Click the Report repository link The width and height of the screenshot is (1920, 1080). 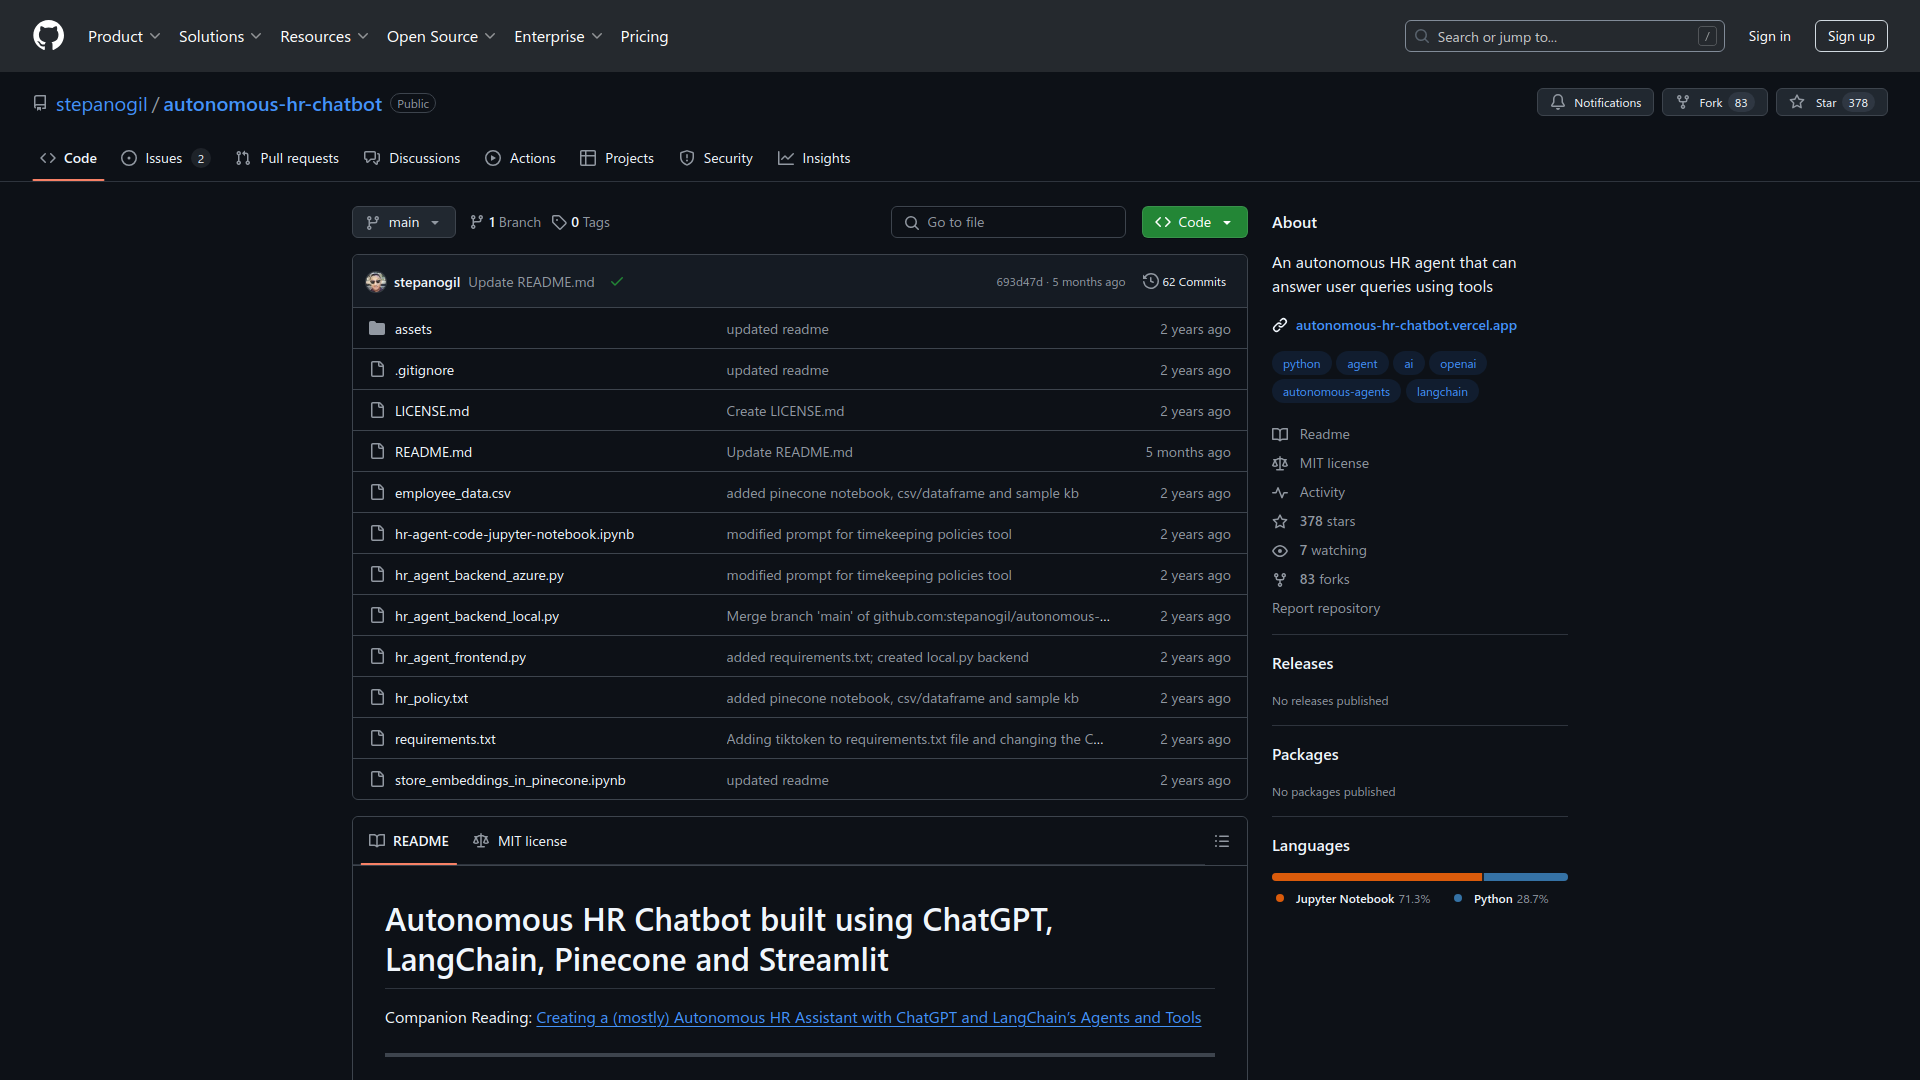click(1326, 608)
